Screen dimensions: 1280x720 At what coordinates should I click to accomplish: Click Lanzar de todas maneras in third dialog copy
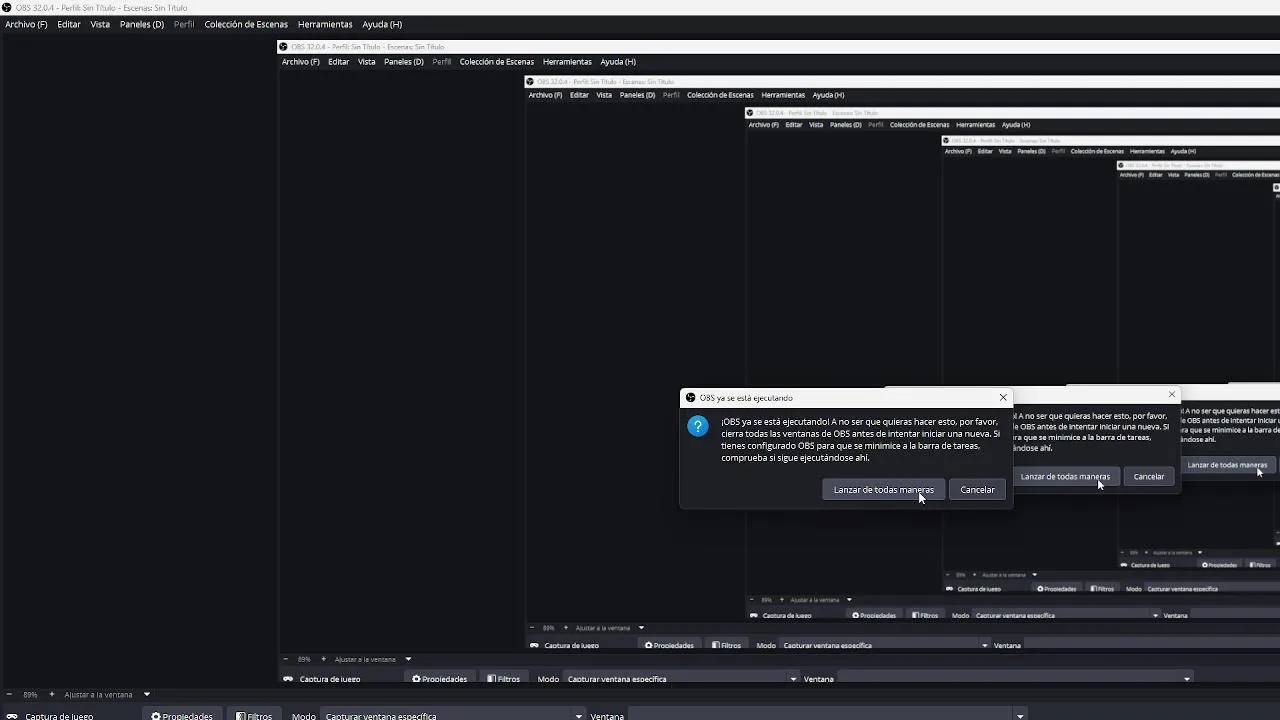point(1227,465)
